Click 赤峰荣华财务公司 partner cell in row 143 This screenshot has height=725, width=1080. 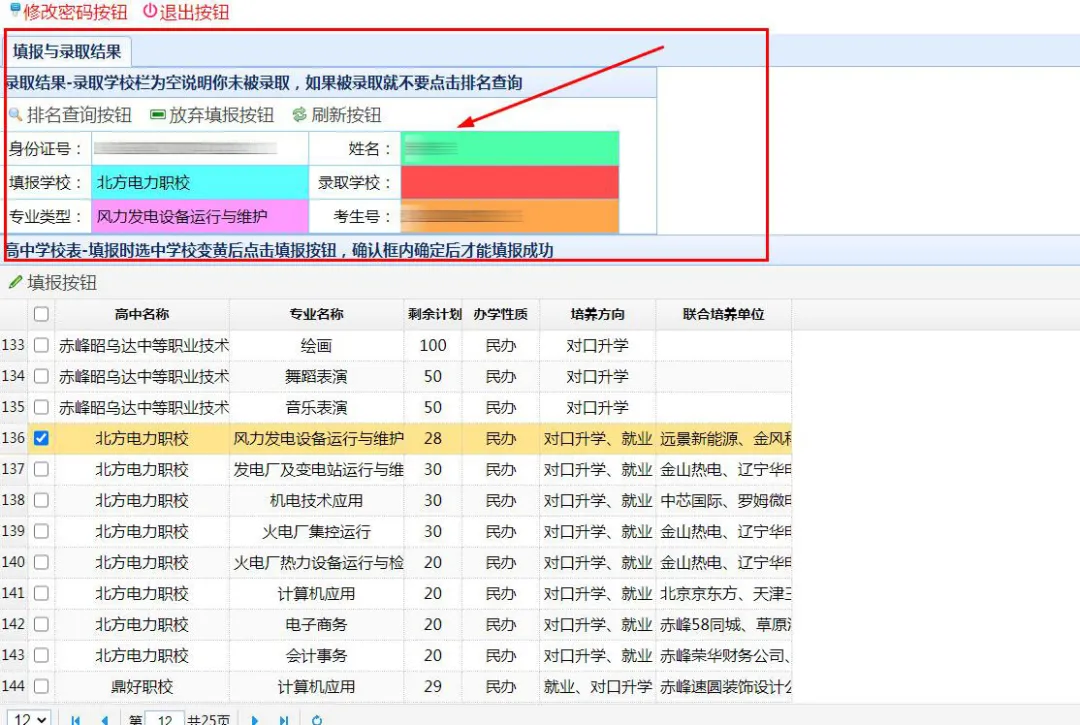724,655
